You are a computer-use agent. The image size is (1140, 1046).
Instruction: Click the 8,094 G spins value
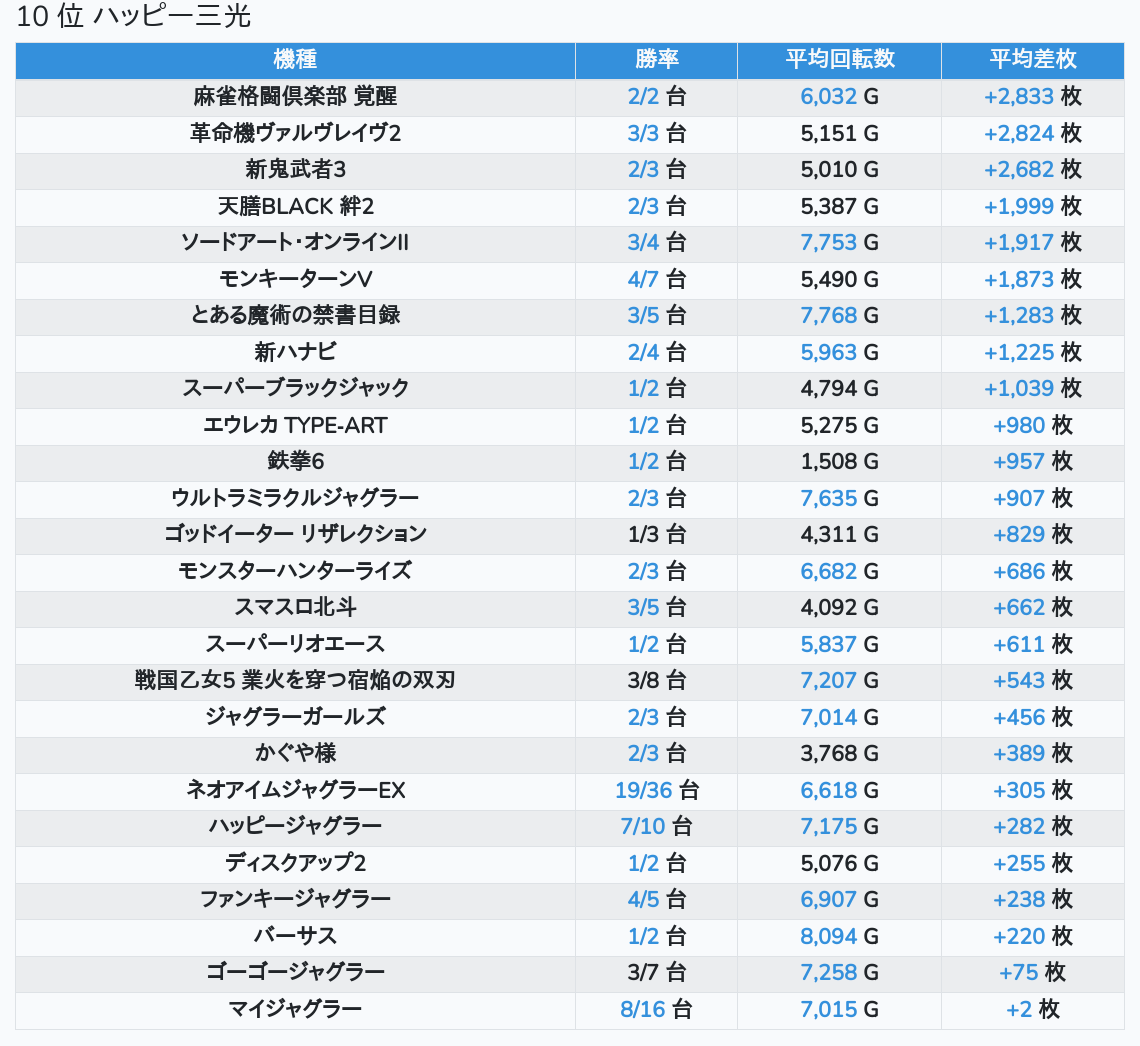coord(840,937)
